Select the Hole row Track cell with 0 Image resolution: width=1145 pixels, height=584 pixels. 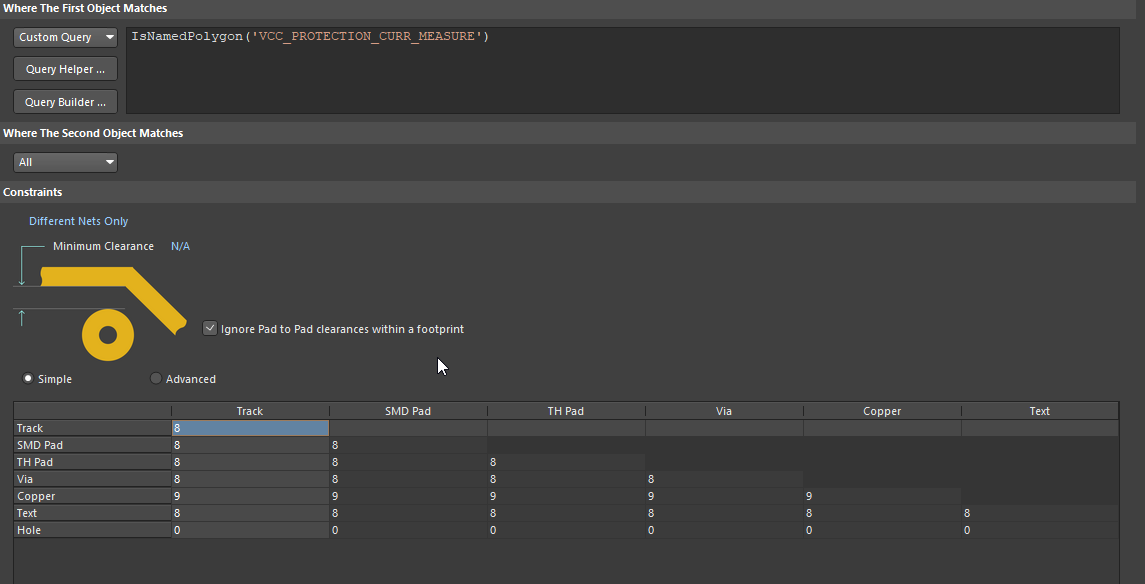tap(250, 531)
